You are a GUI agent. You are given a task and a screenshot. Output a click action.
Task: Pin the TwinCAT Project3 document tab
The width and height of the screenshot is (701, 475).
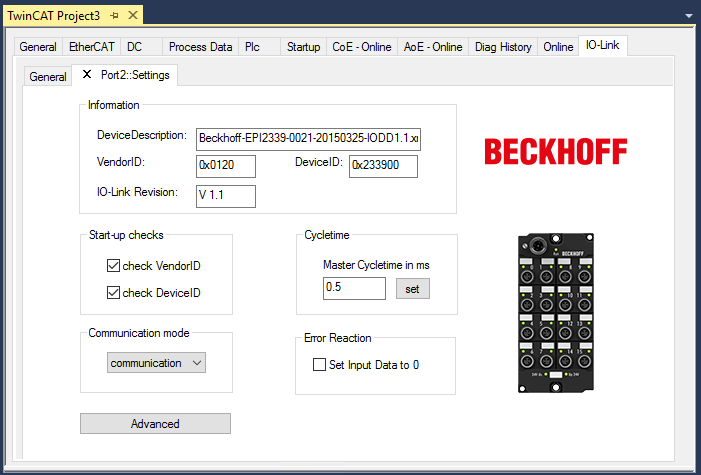(x=114, y=16)
